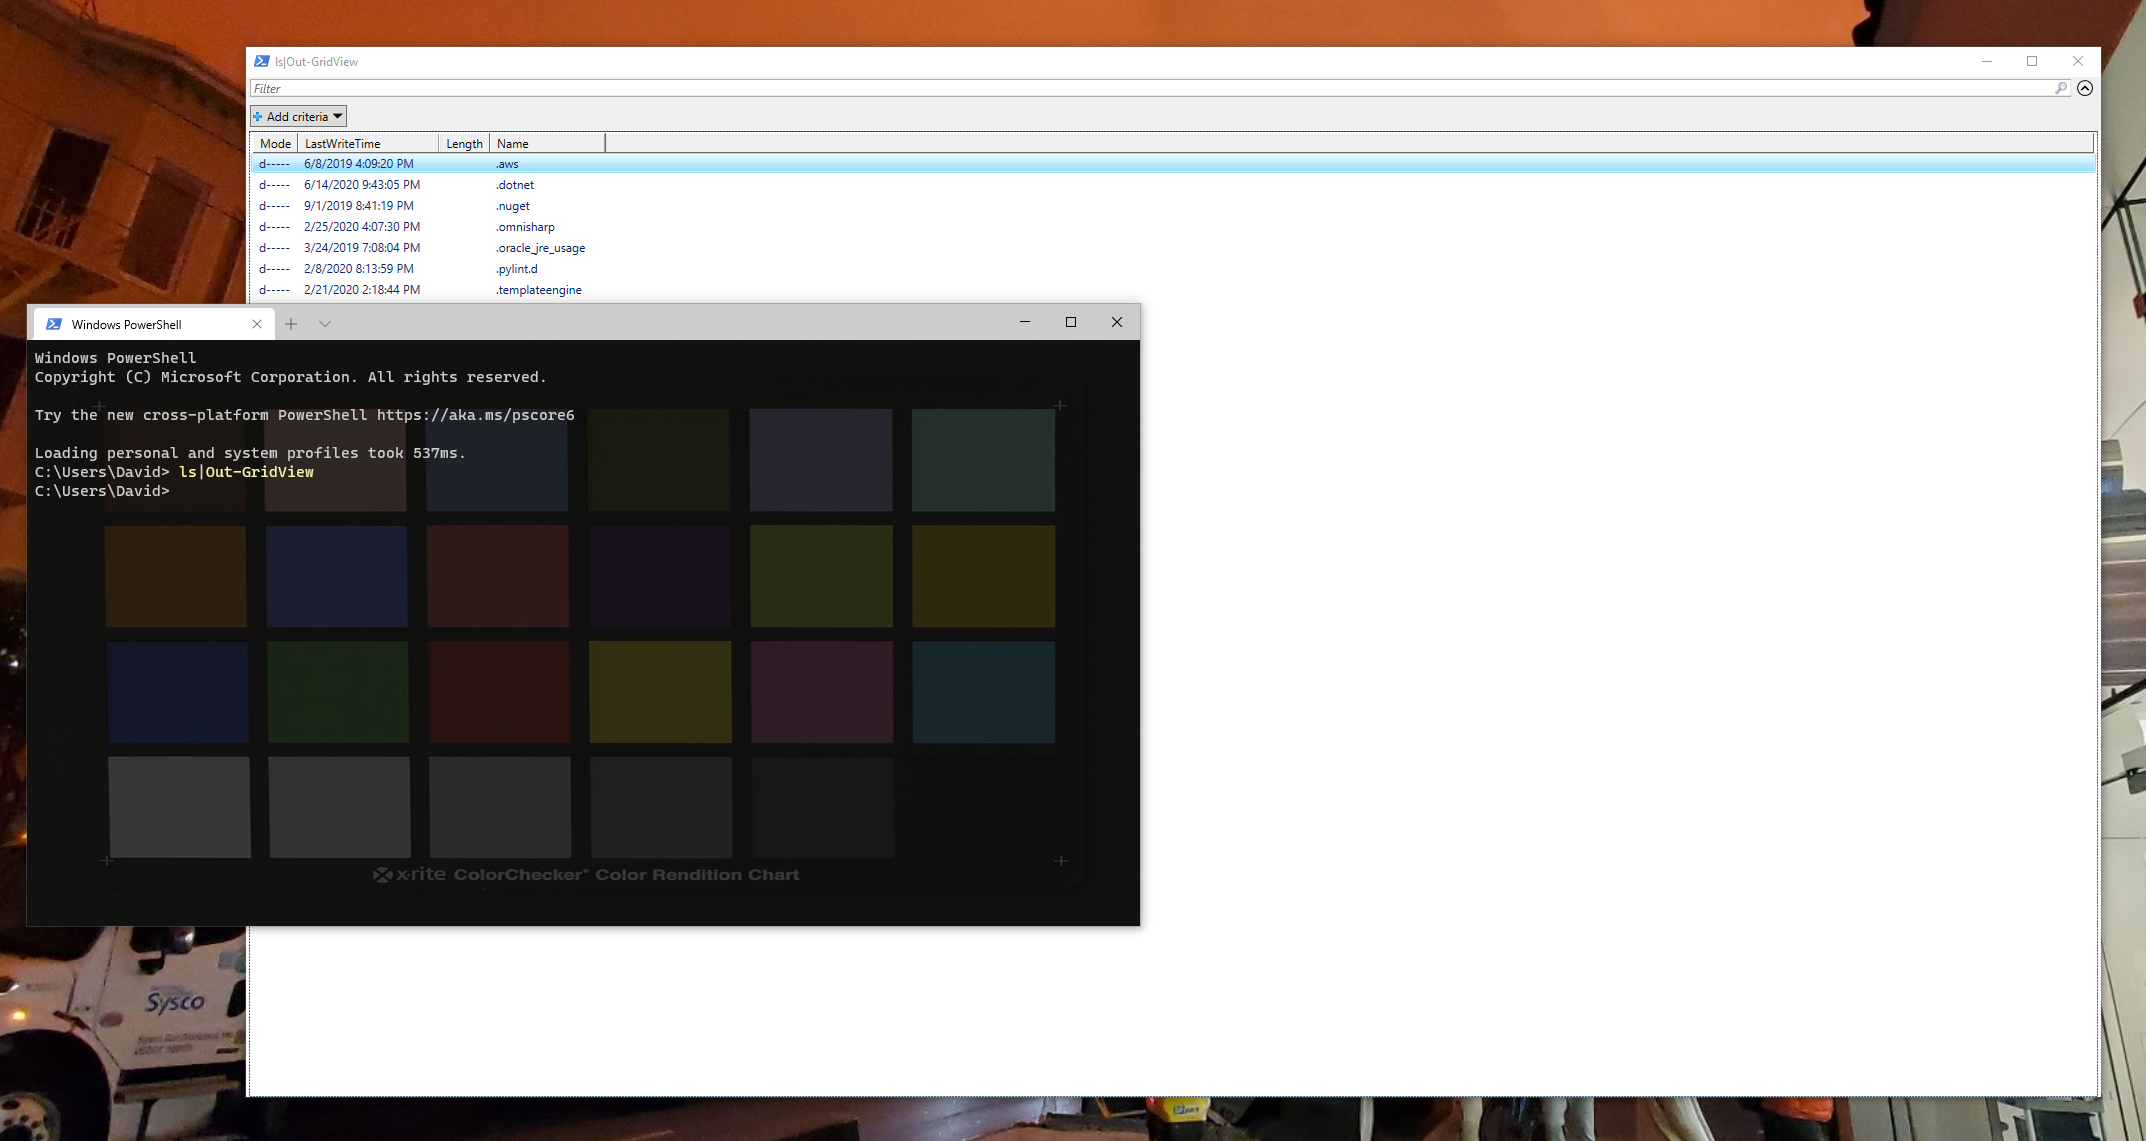Click the magnifier search icon in Filter
2146x1141 pixels.
(2060, 89)
